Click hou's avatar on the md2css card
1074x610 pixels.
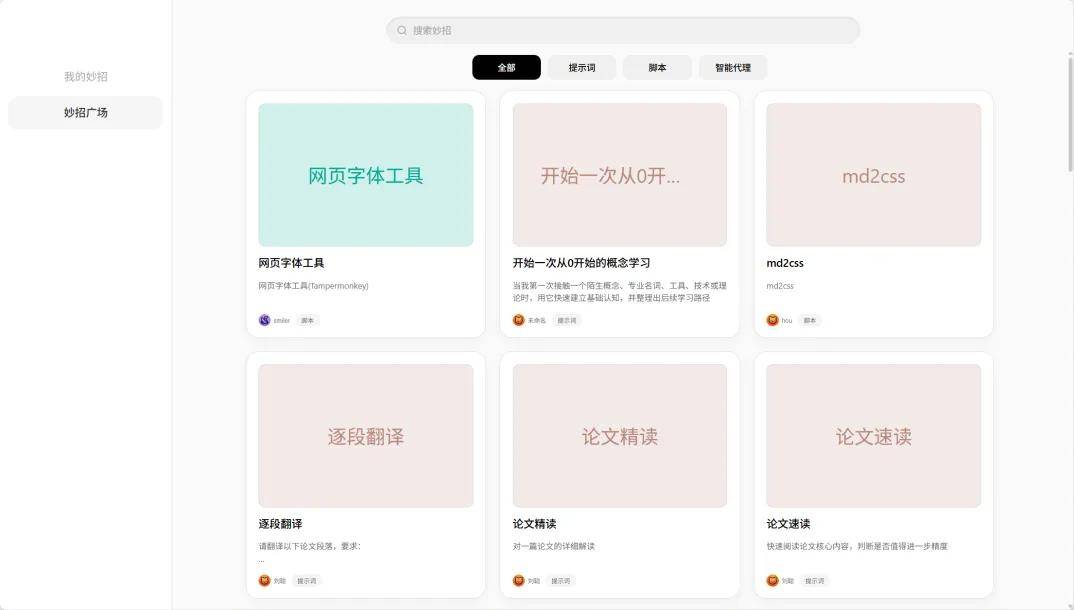point(770,320)
